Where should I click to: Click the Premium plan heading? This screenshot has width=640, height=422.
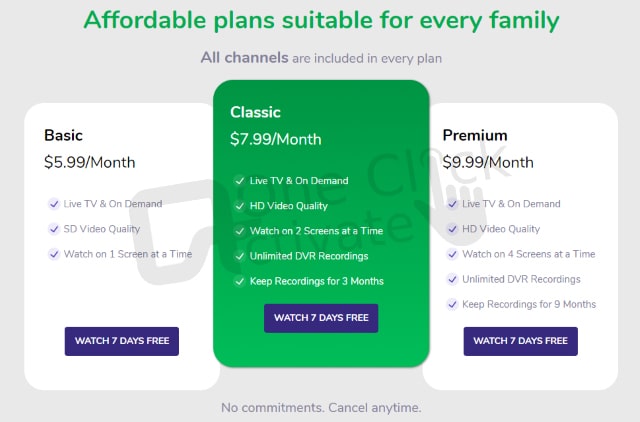[x=475, y=135]
